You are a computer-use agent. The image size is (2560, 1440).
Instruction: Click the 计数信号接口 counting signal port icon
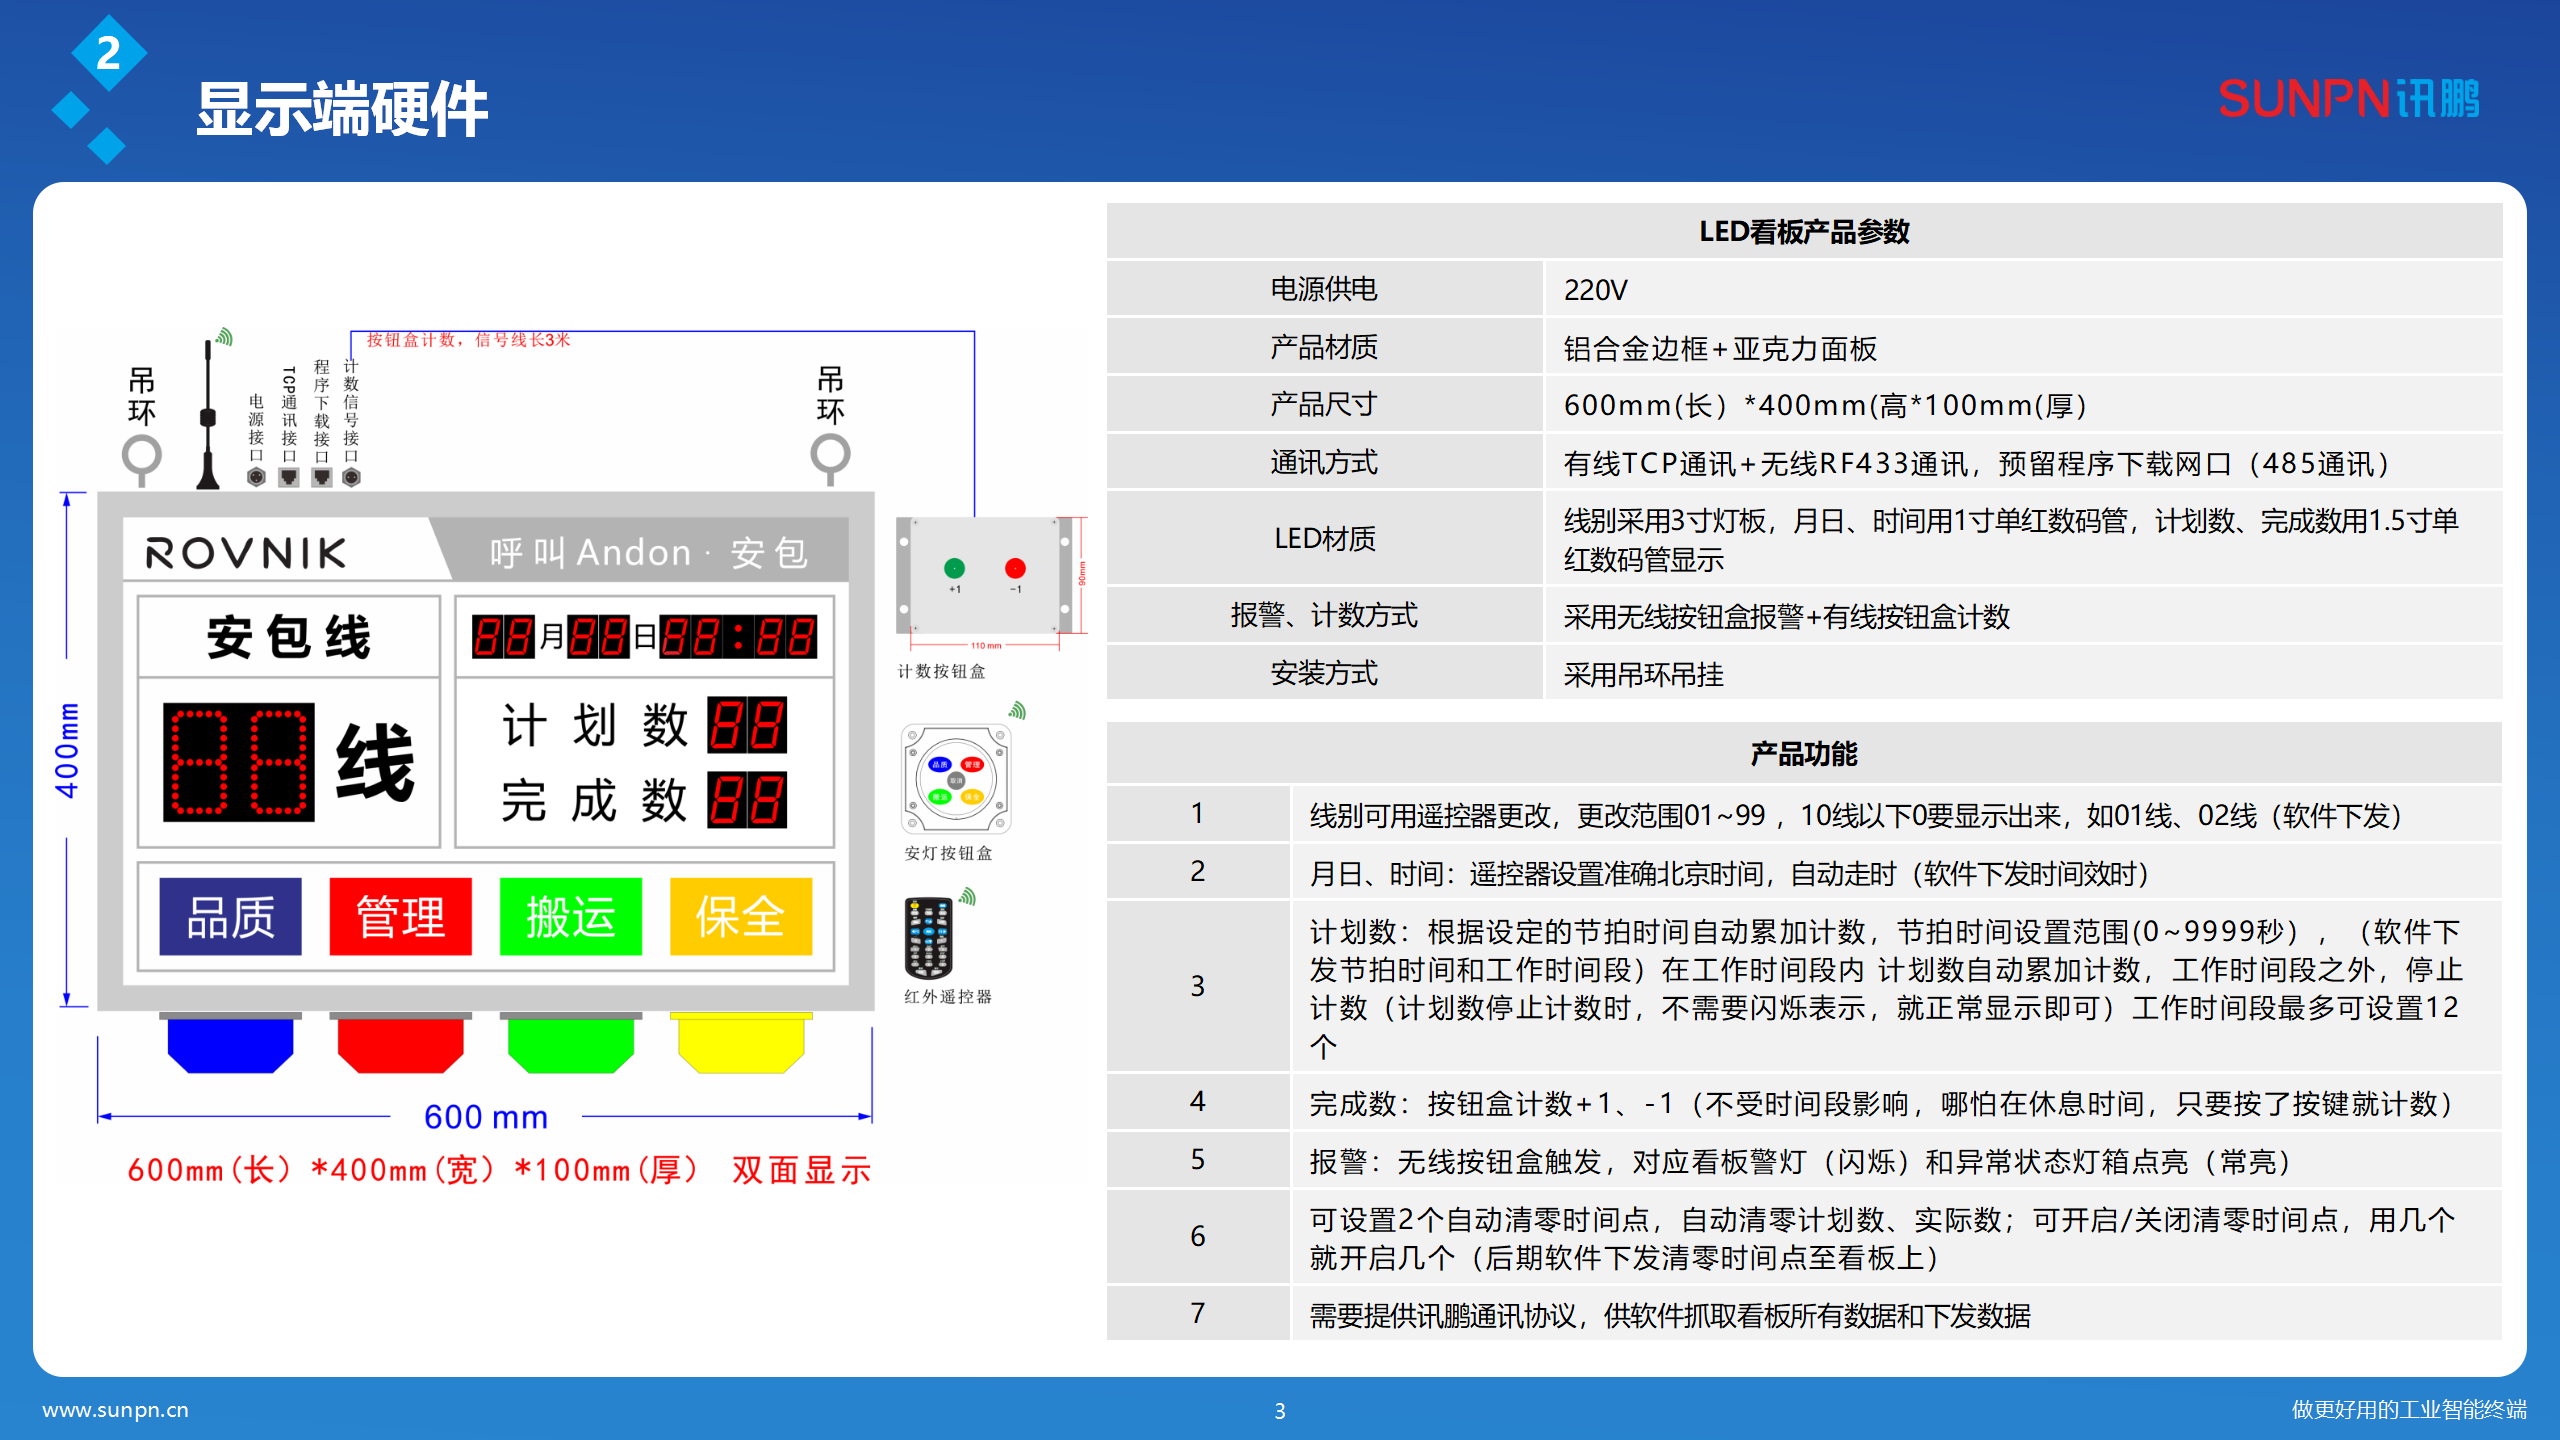[x=351, y=479]
